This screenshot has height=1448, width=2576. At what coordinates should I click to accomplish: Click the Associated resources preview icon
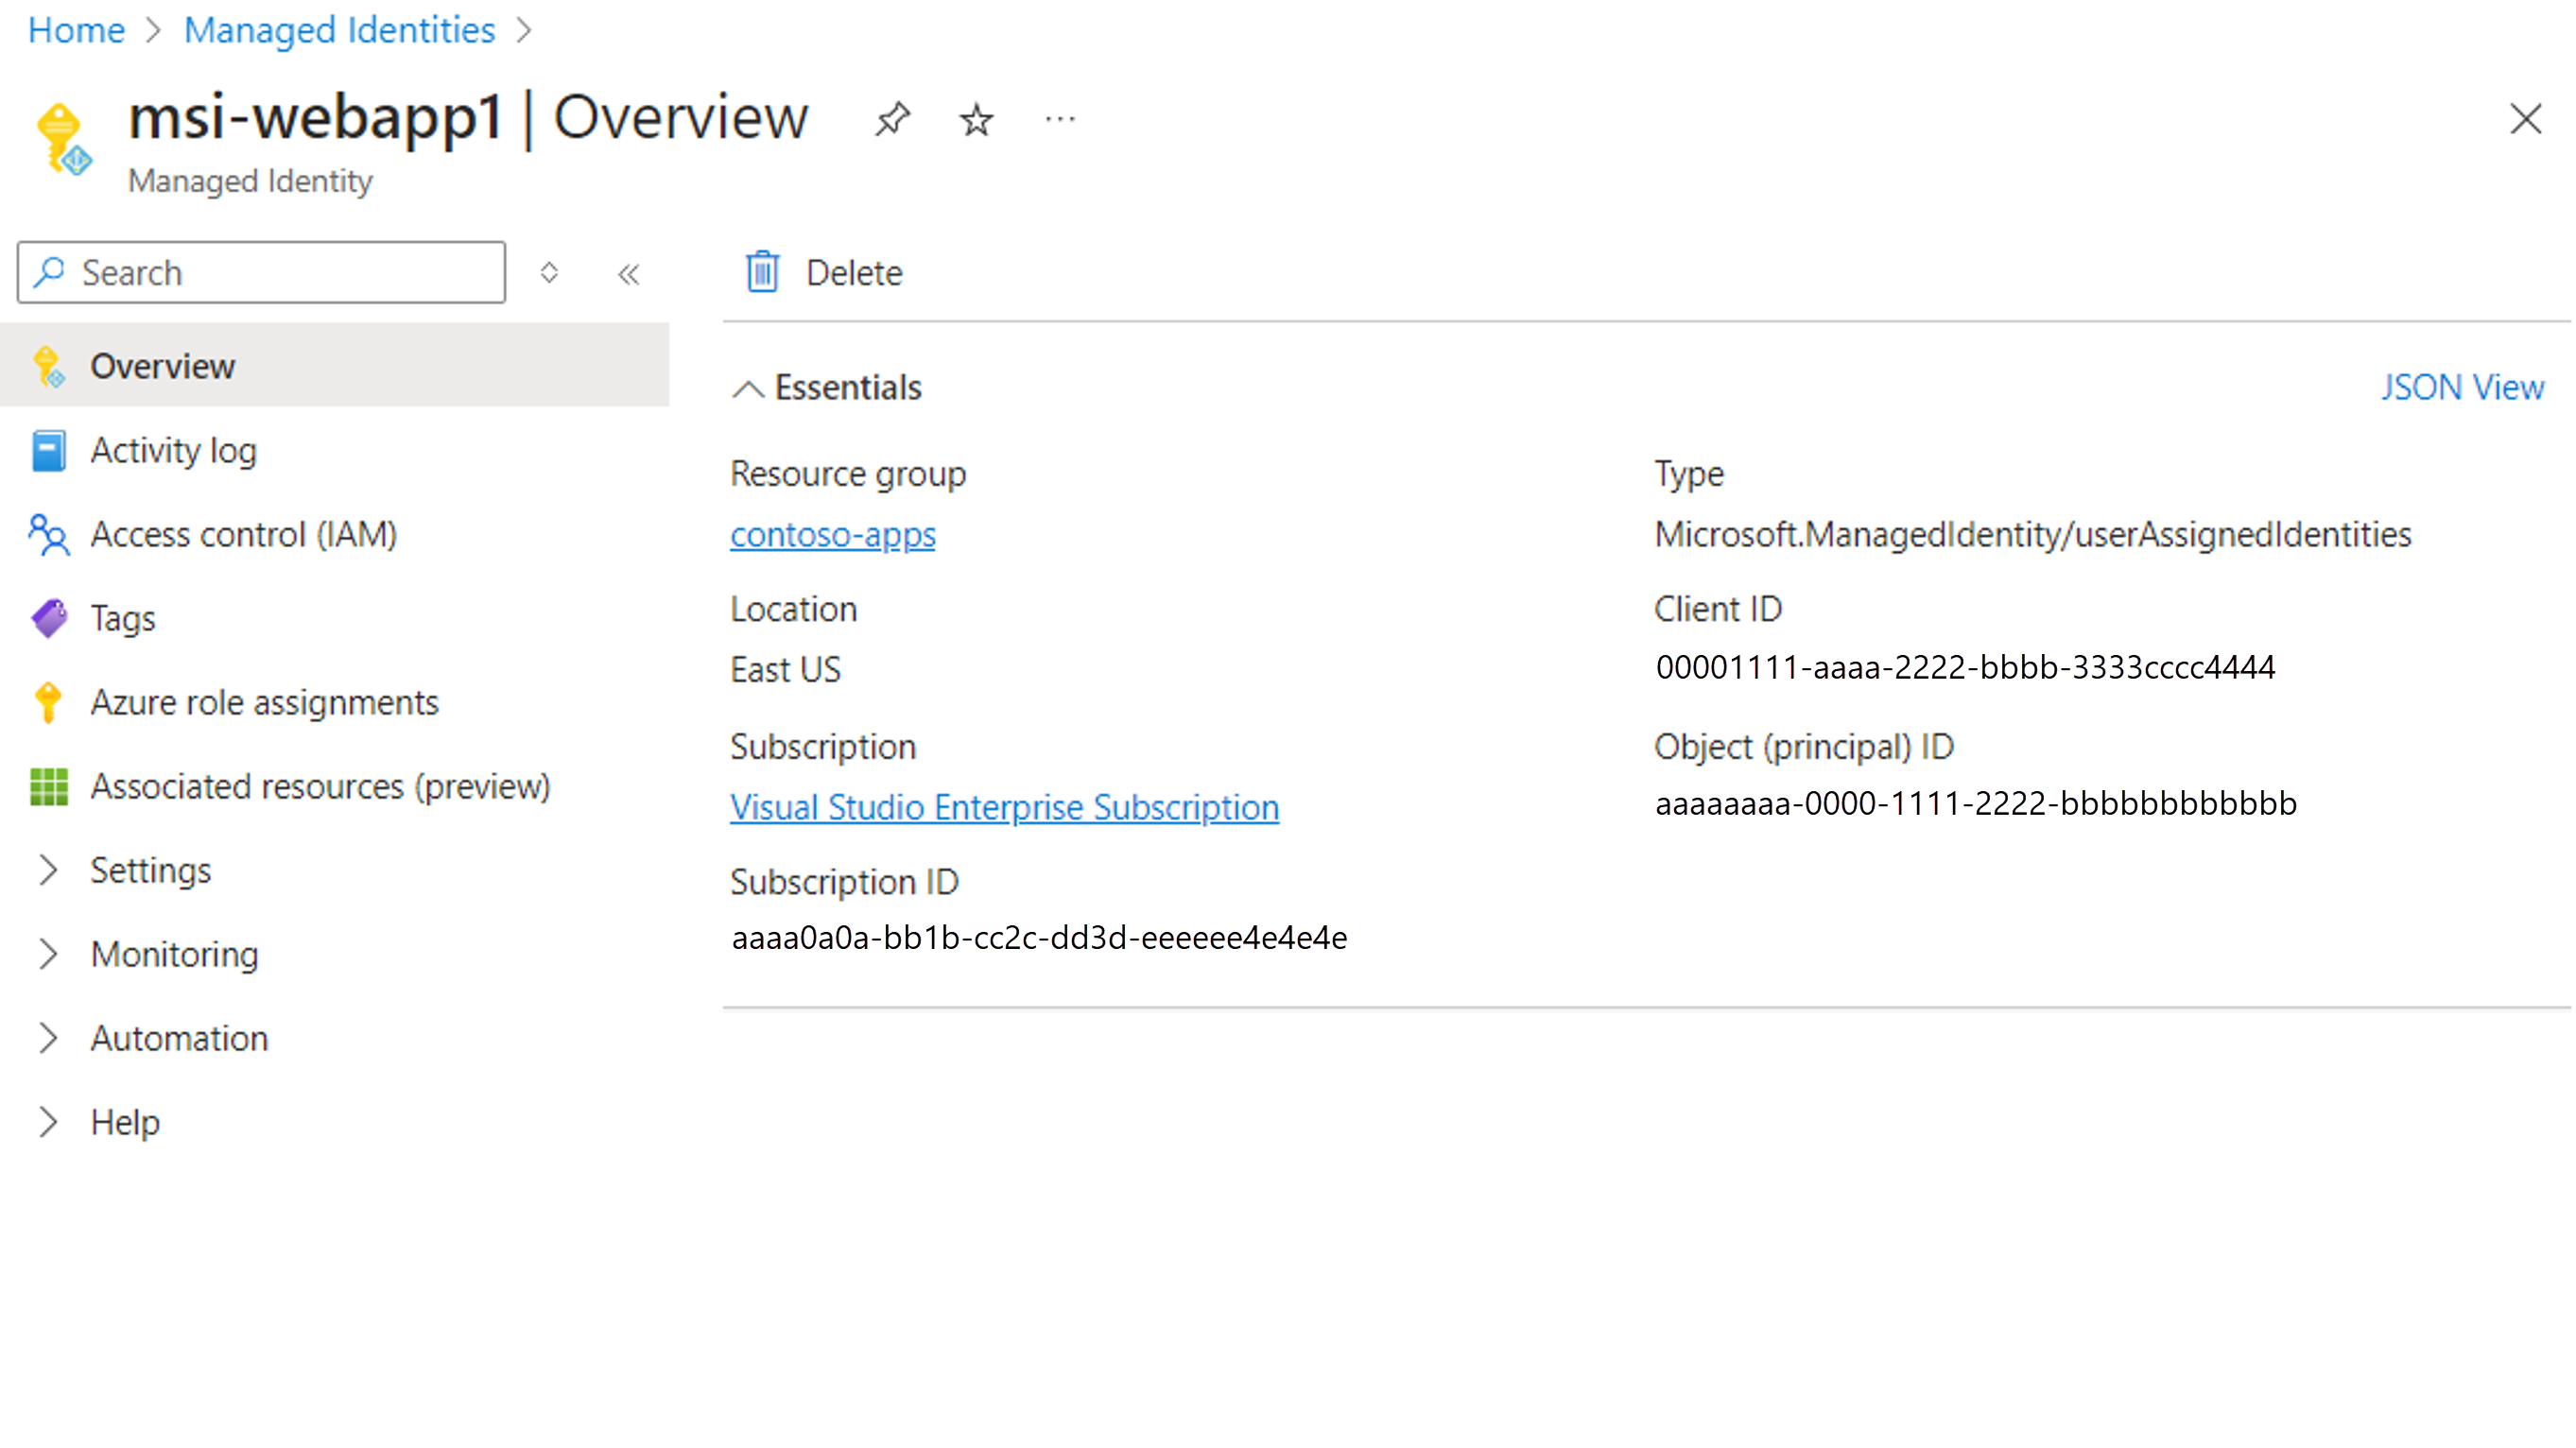pos(46,785)
